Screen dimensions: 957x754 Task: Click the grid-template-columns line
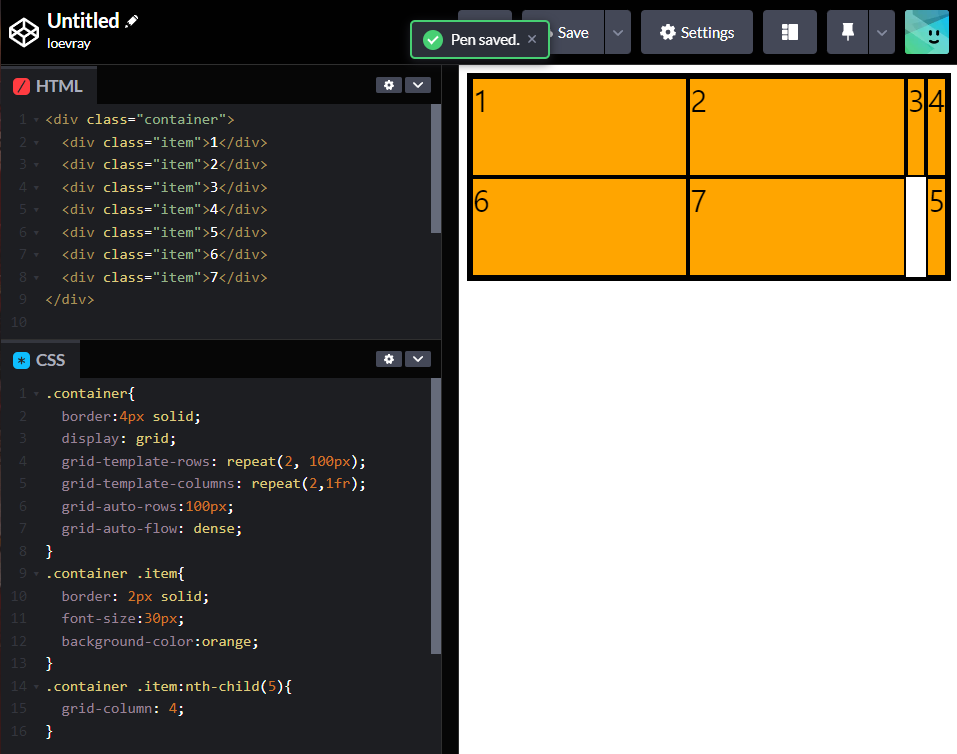point(214,484)
